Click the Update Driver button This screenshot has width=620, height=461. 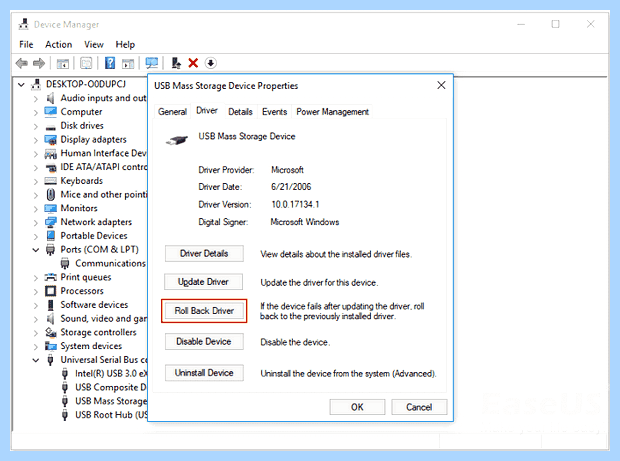pyautogui.click(x=203, y=282)
